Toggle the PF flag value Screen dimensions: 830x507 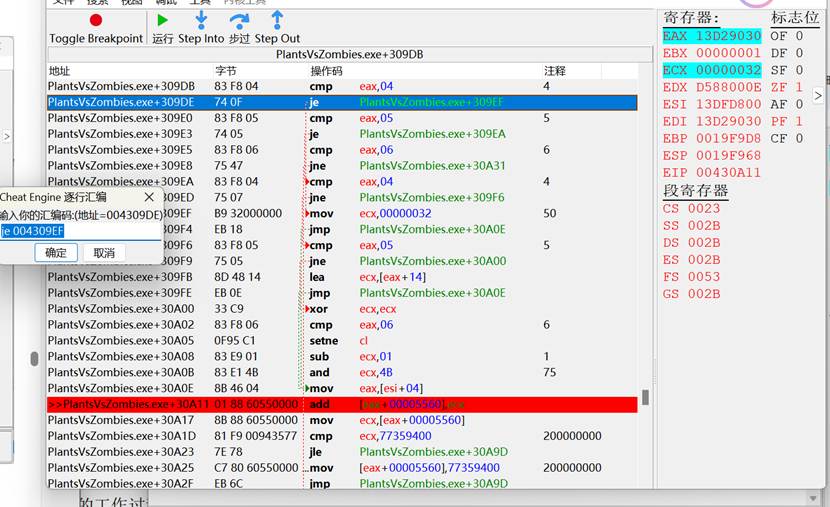coord(799,121)
